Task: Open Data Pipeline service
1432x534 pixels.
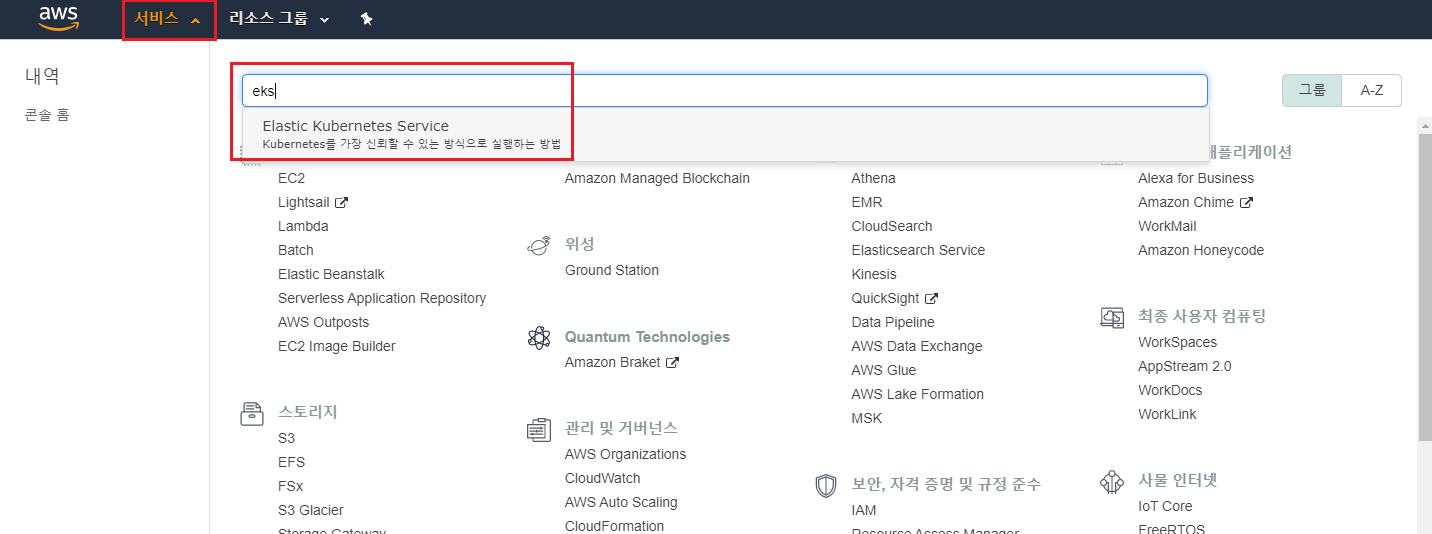Action: 893,322
